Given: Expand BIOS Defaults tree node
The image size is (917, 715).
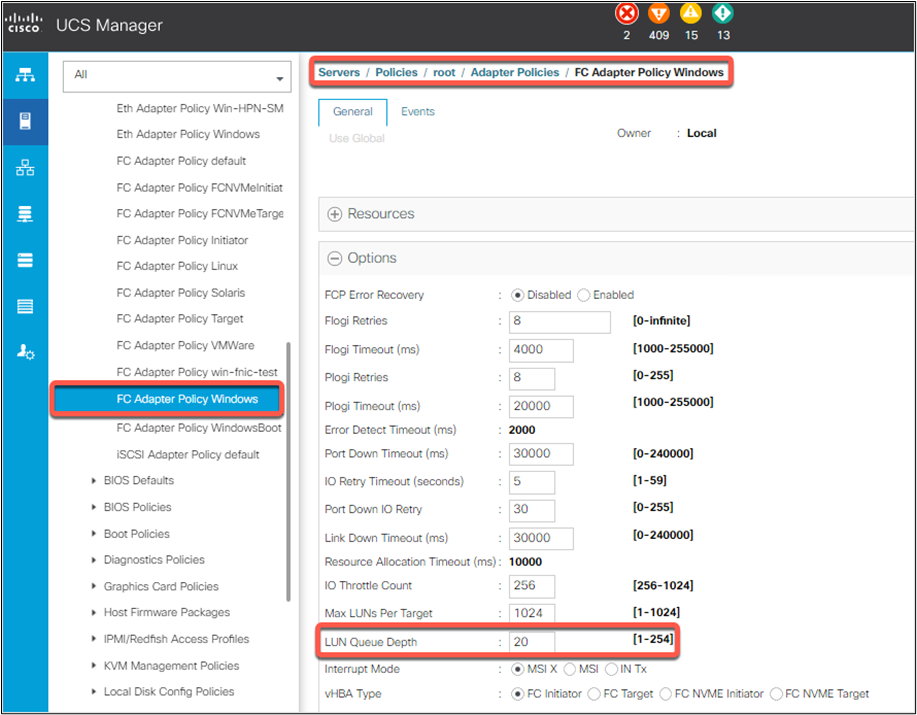Looking at the screenshot, I should pos(94,481).
